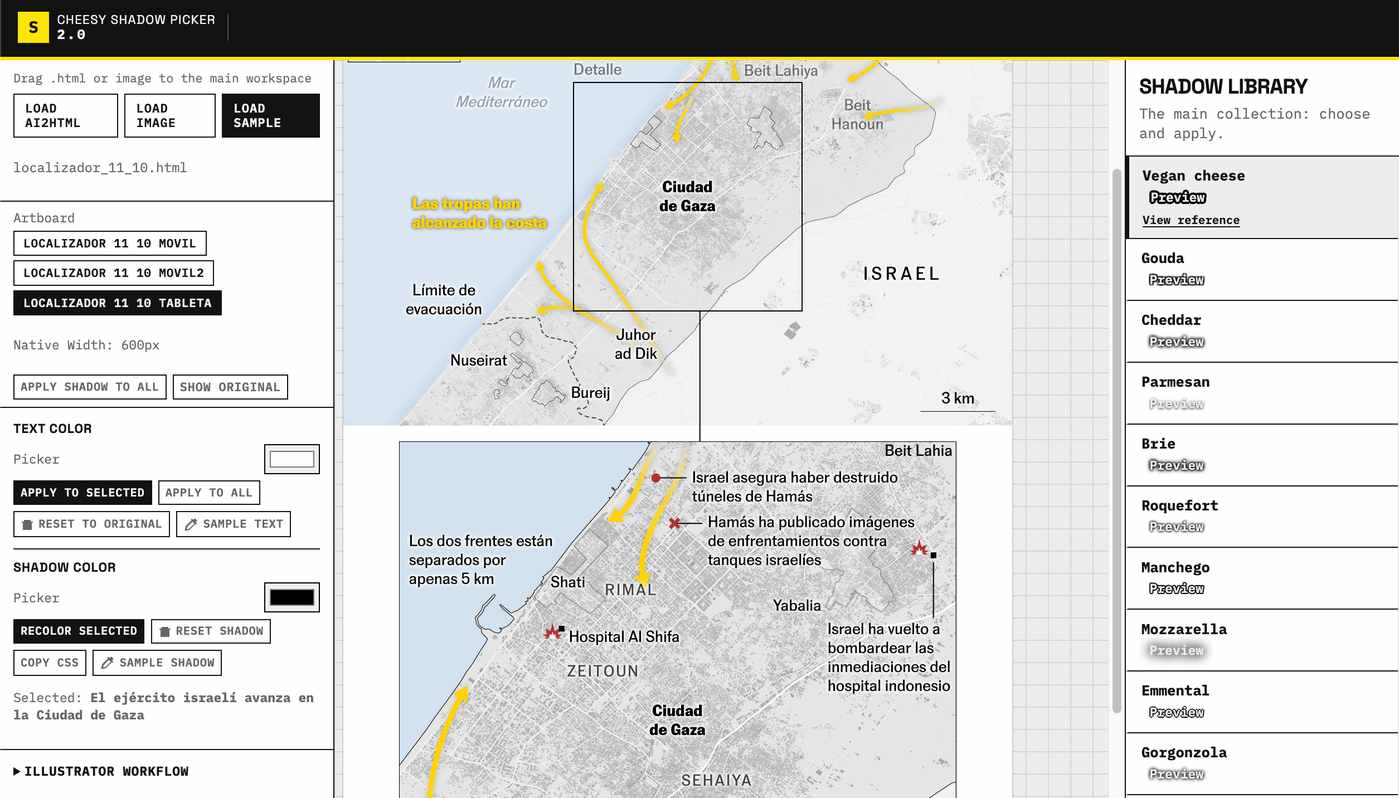Screen dimensions: 1399x798
Task: Open the shadow color picker swatch
Action: point(292,598)
